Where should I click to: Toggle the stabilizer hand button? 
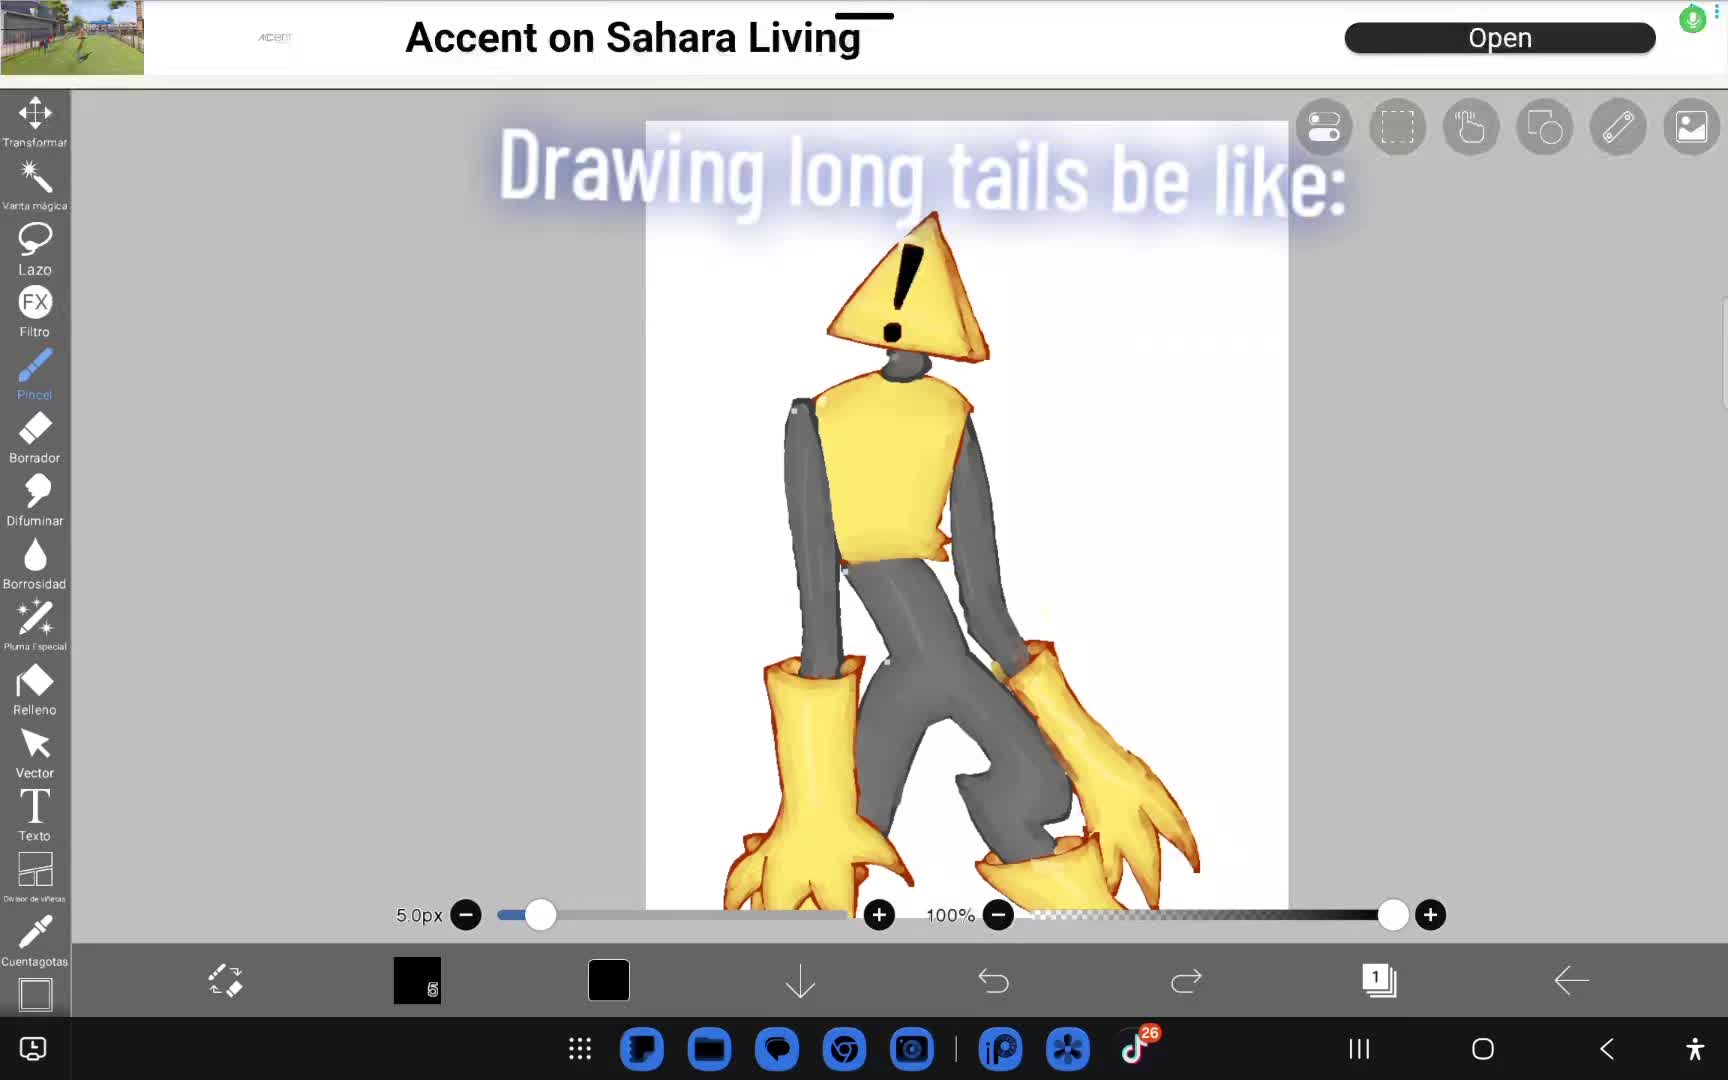[1471, 127]
